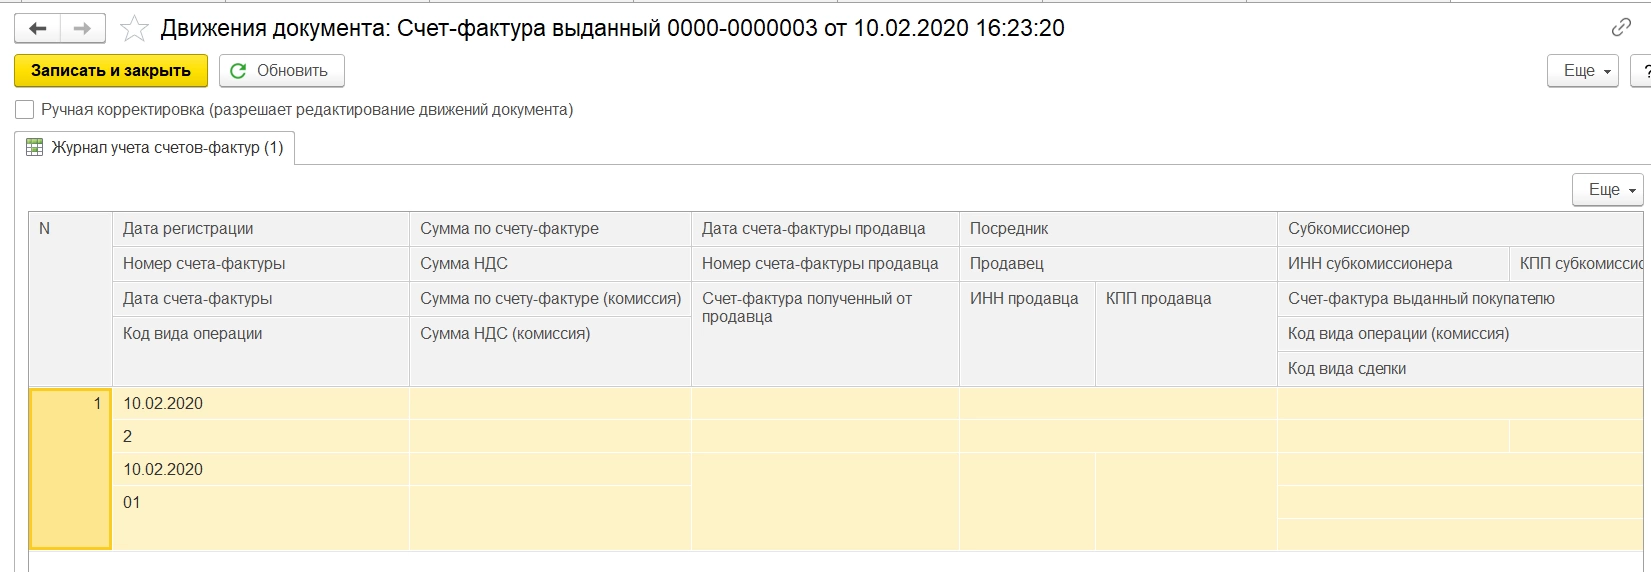Viewport: 1651px width, 572px height.
Task: Enable the Ручная корректировка checkbox
Action: [x=25, y=110]
